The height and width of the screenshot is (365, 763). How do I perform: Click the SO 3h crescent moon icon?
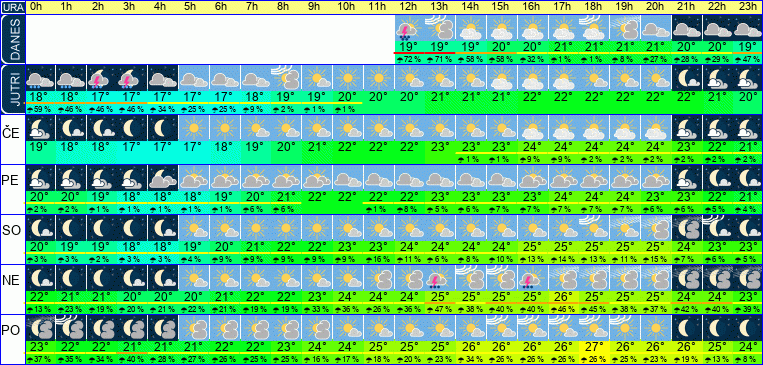point(132,228)
